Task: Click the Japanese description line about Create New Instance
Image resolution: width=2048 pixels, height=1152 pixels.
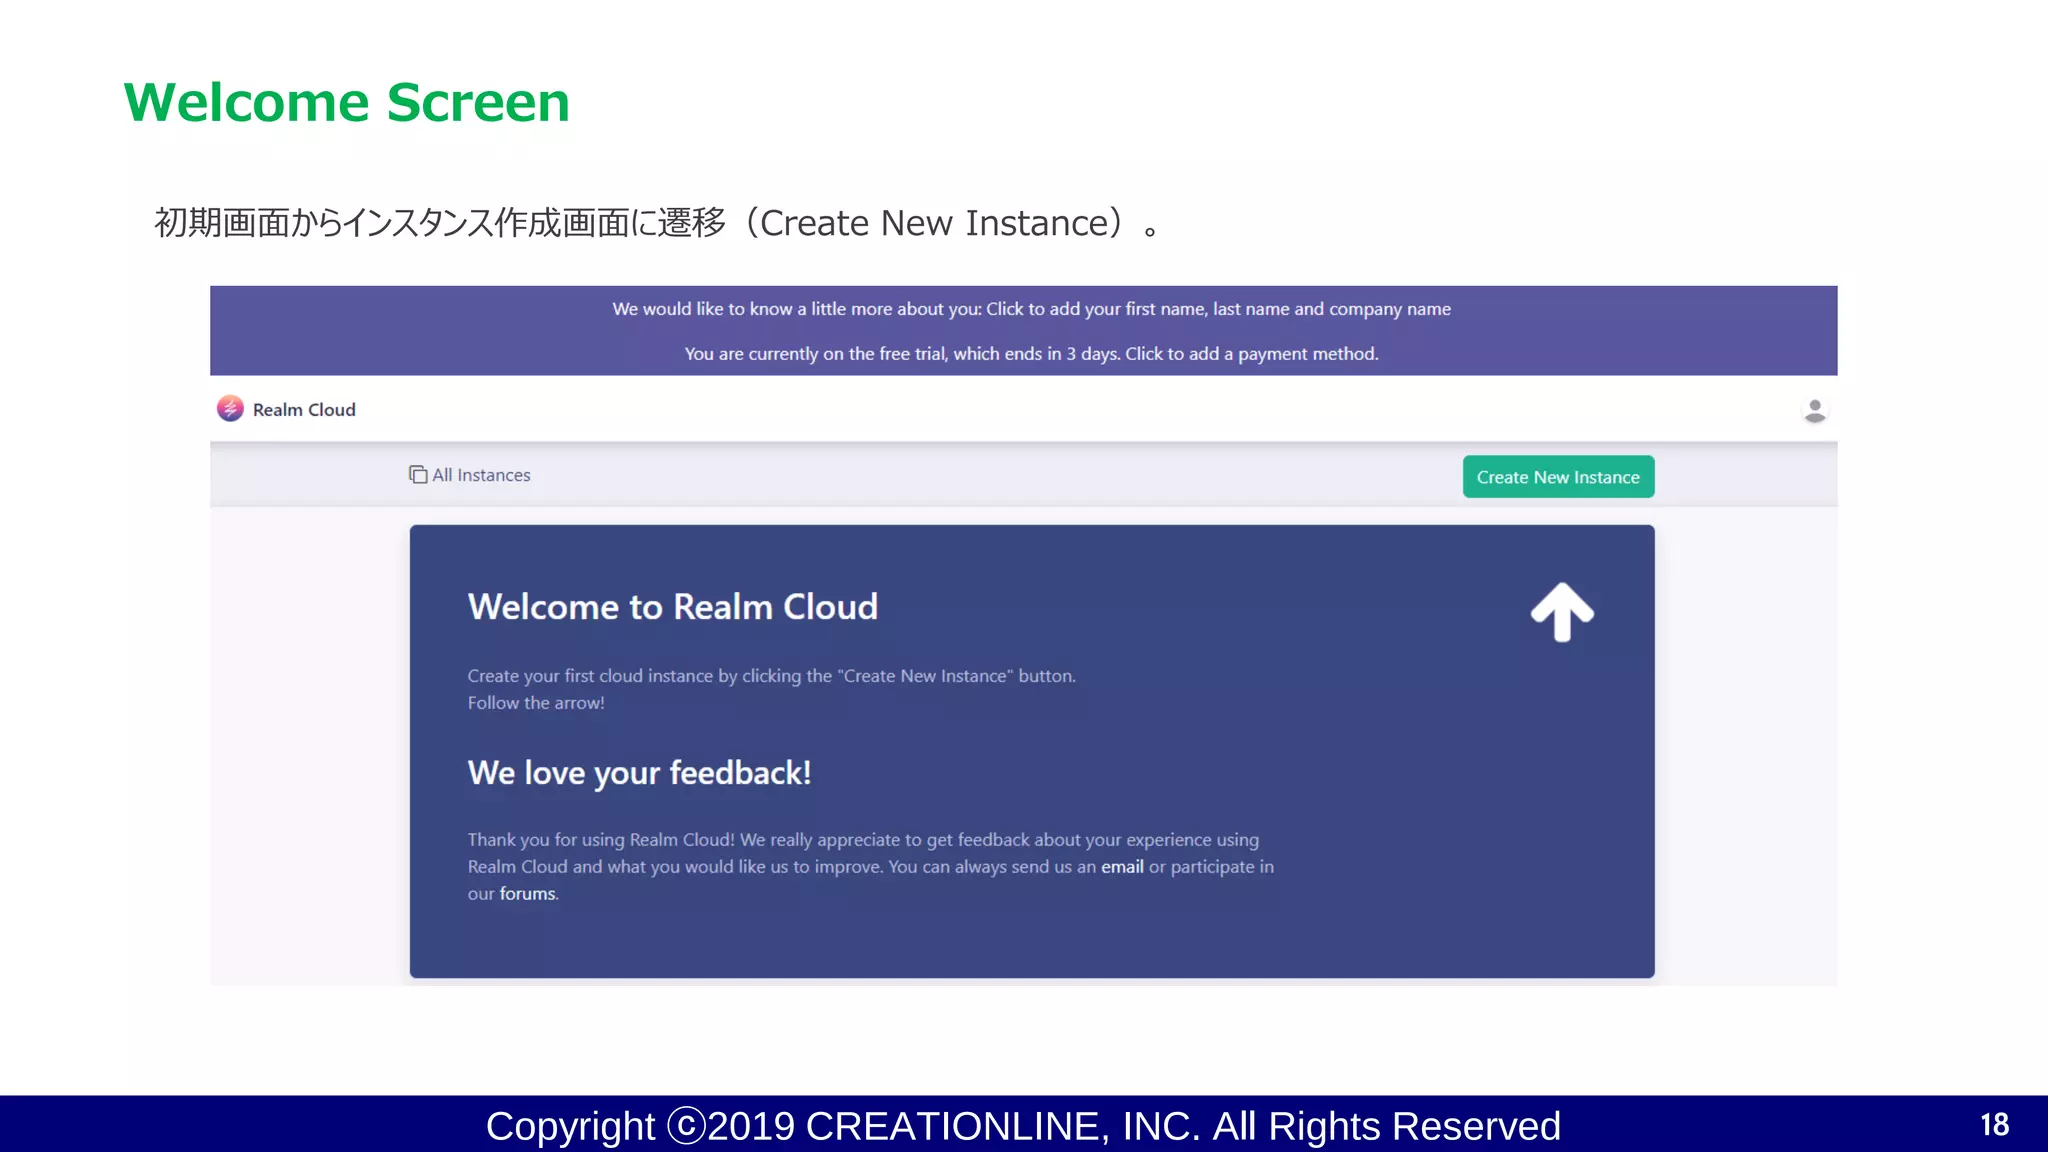Action: pyautogui.click(x=656, y=223)
